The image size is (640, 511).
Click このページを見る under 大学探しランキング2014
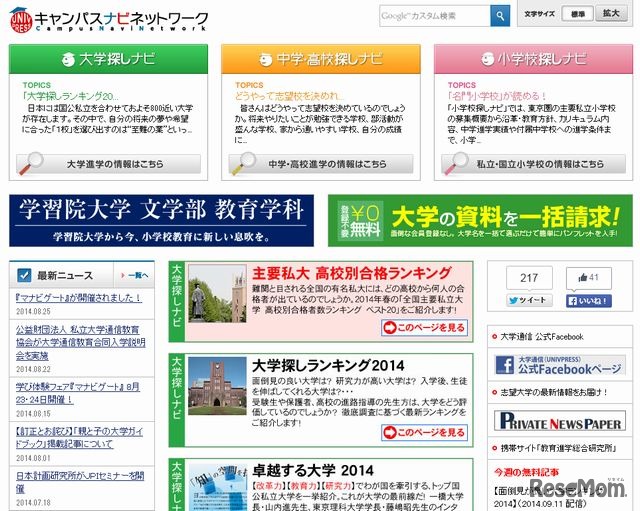[424, 433]
